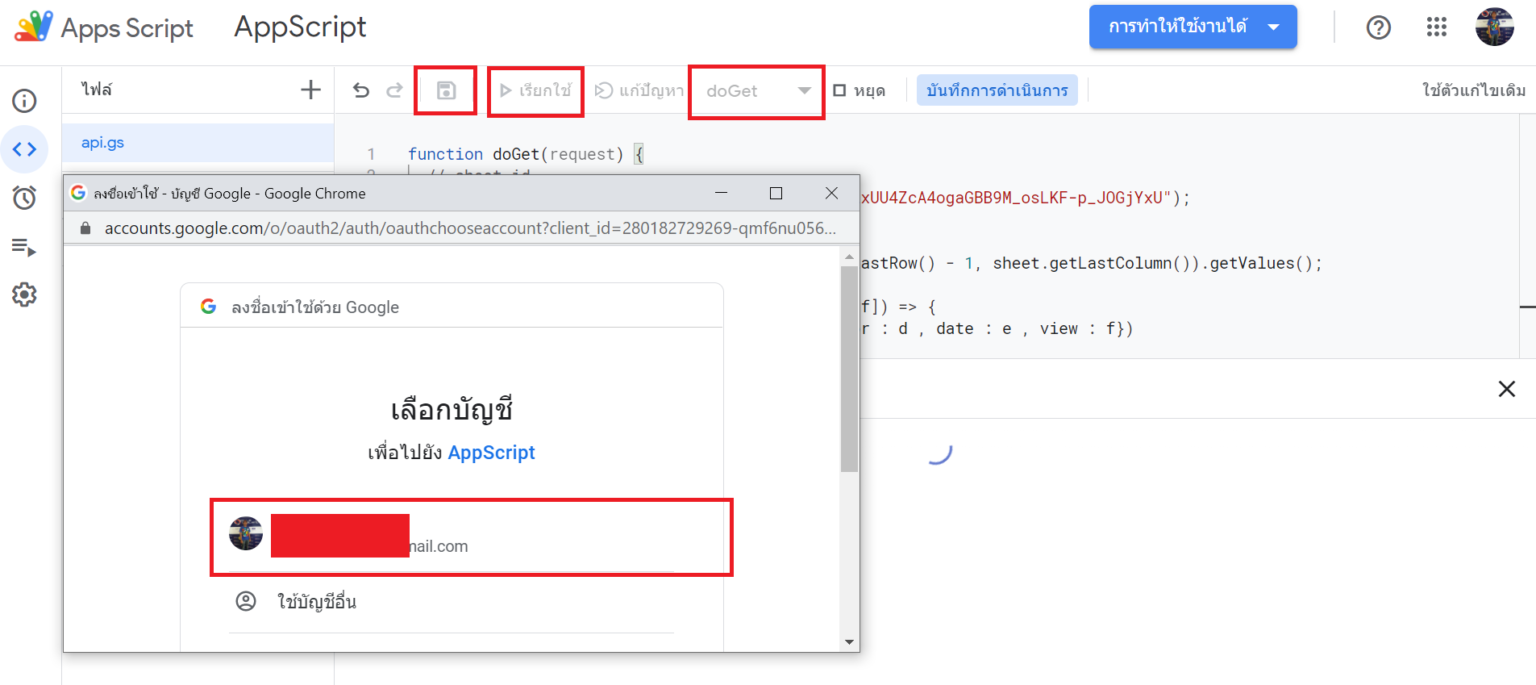Screen dimensions: 1536x685
Task: Undo the last edit in the editor toolbar
Action: point(361,91)
